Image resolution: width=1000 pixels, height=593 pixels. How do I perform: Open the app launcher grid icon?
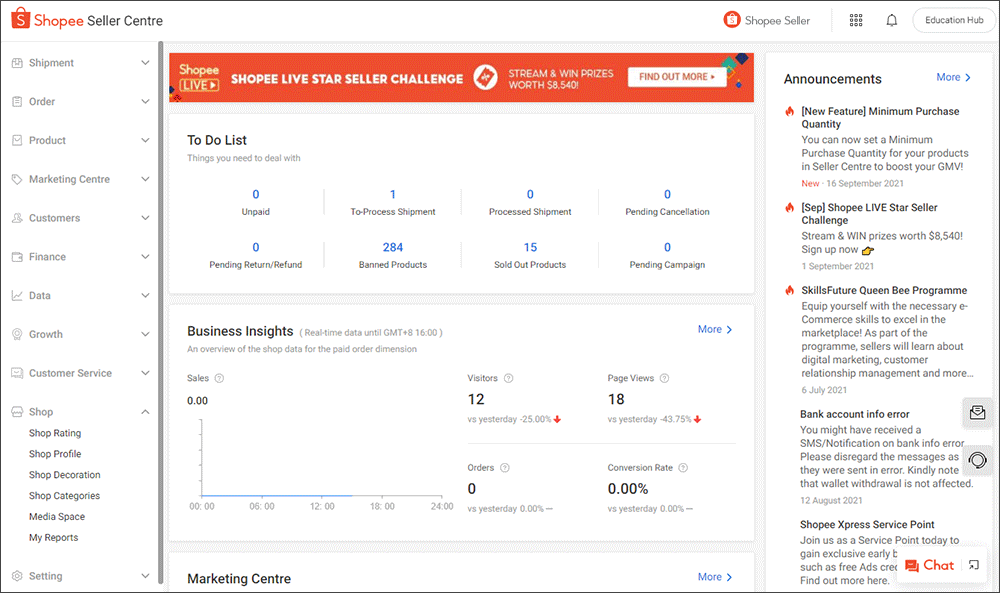click(x=856, y=19)
